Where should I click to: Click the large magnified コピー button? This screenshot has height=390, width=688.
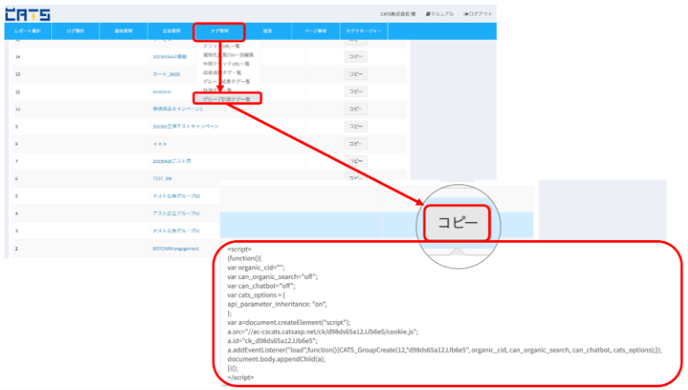457,223
